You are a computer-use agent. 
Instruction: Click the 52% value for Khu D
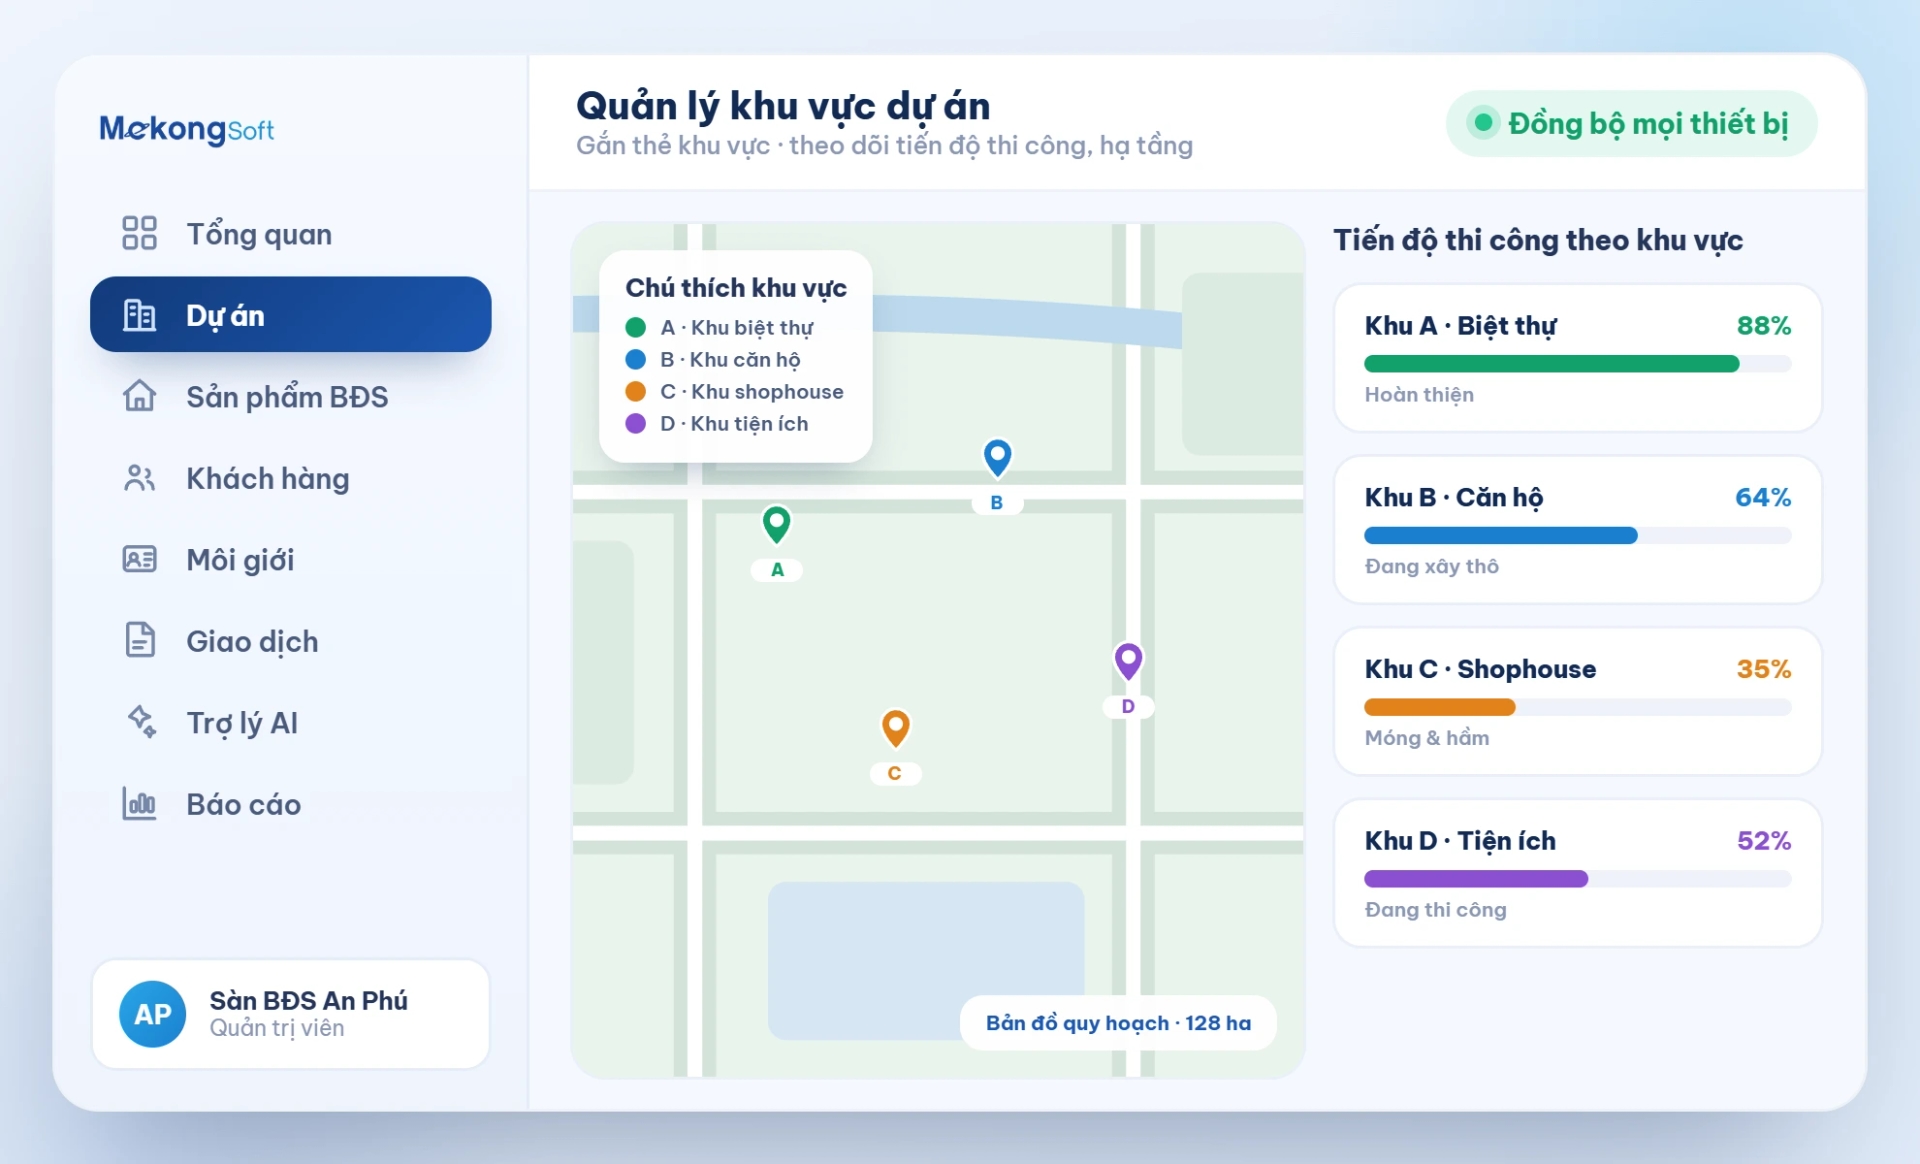click(1764, 840)
